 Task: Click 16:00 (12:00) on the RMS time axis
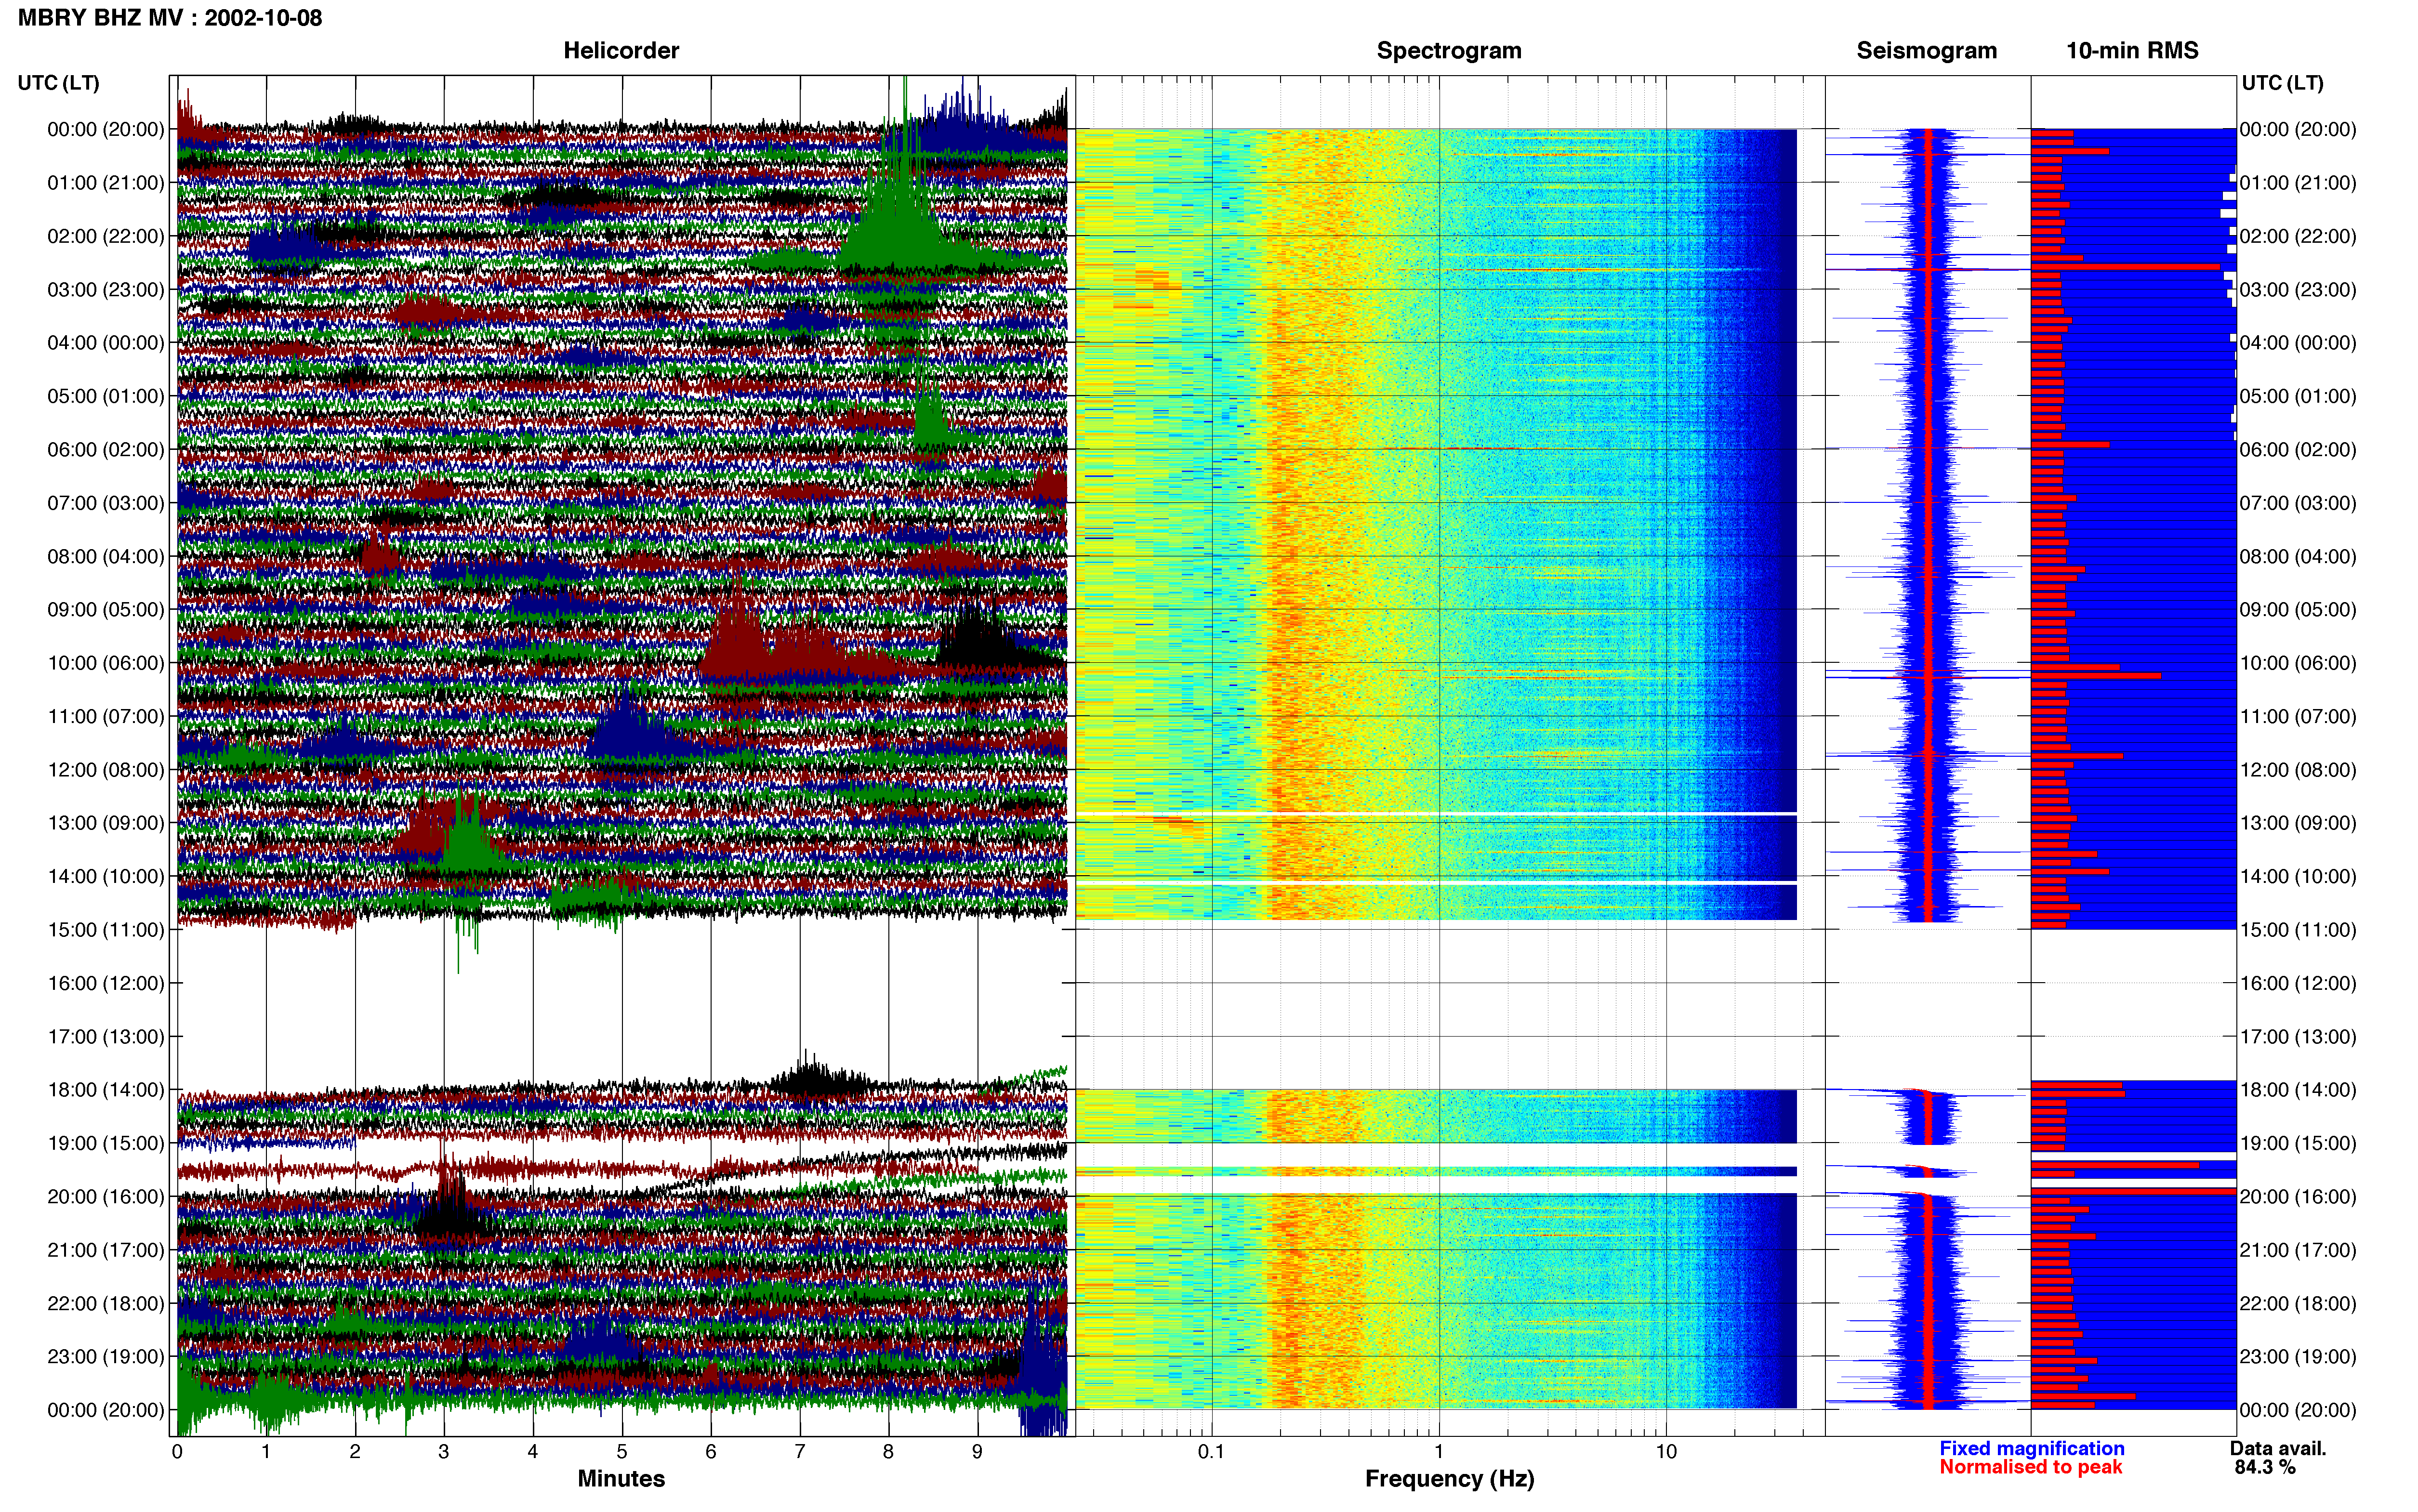point(2298,983)
